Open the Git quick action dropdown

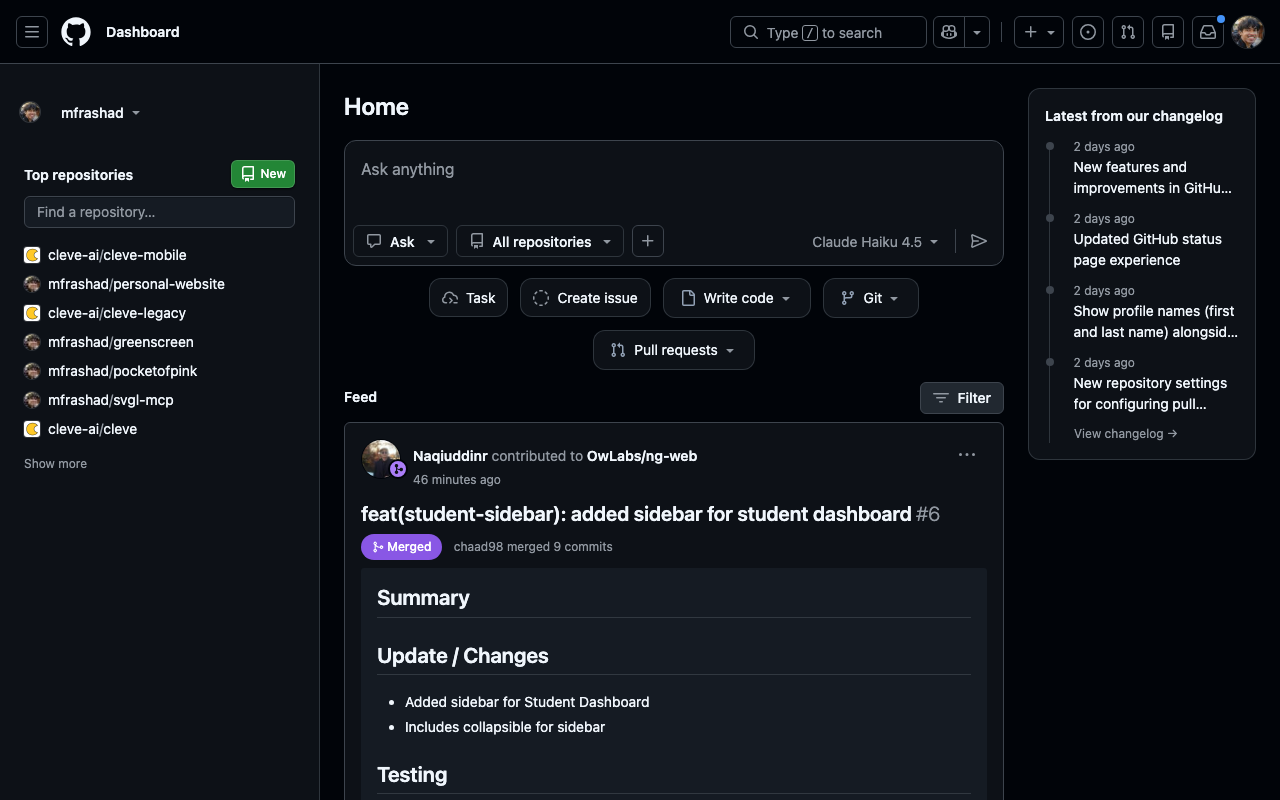(x=870, y=297)
